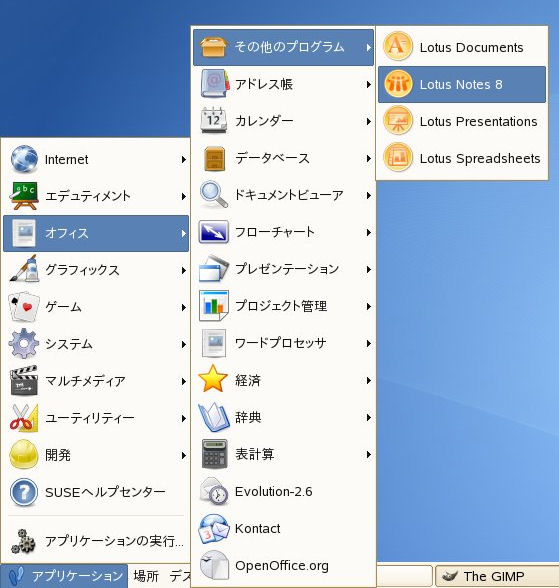Viewport: 559px width, 588px height.
Task: Expand arrow beside アドレス帳
Action: 369,84
